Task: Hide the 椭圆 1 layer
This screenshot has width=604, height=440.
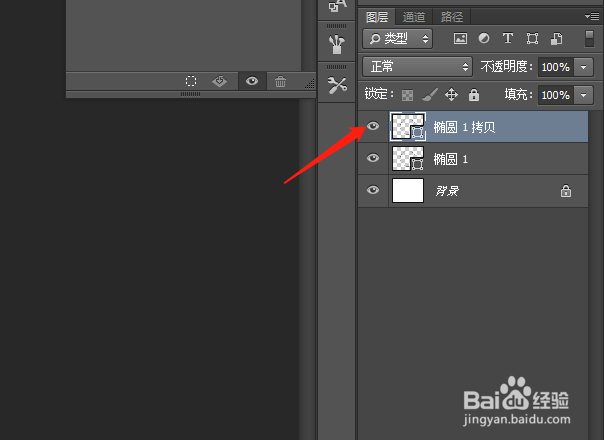Action: click(372, 158)
